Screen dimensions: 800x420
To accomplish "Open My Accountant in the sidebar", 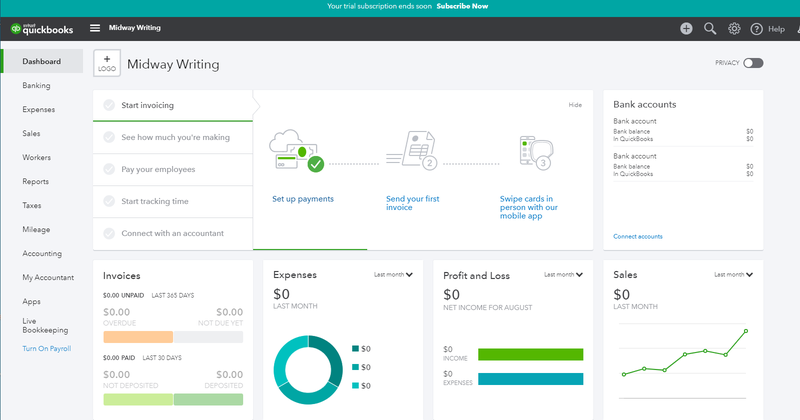I will [48, 277].
